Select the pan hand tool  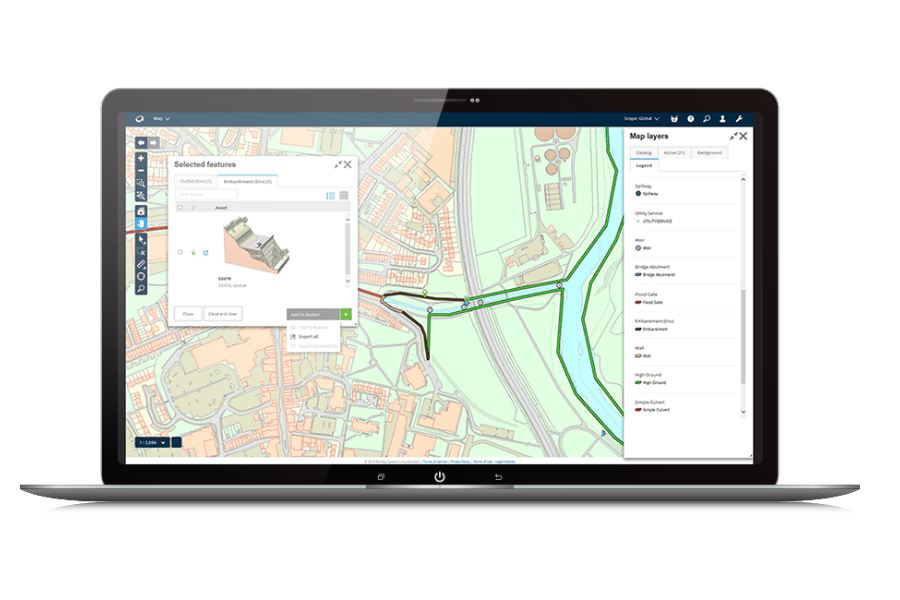tap(141, 223)
